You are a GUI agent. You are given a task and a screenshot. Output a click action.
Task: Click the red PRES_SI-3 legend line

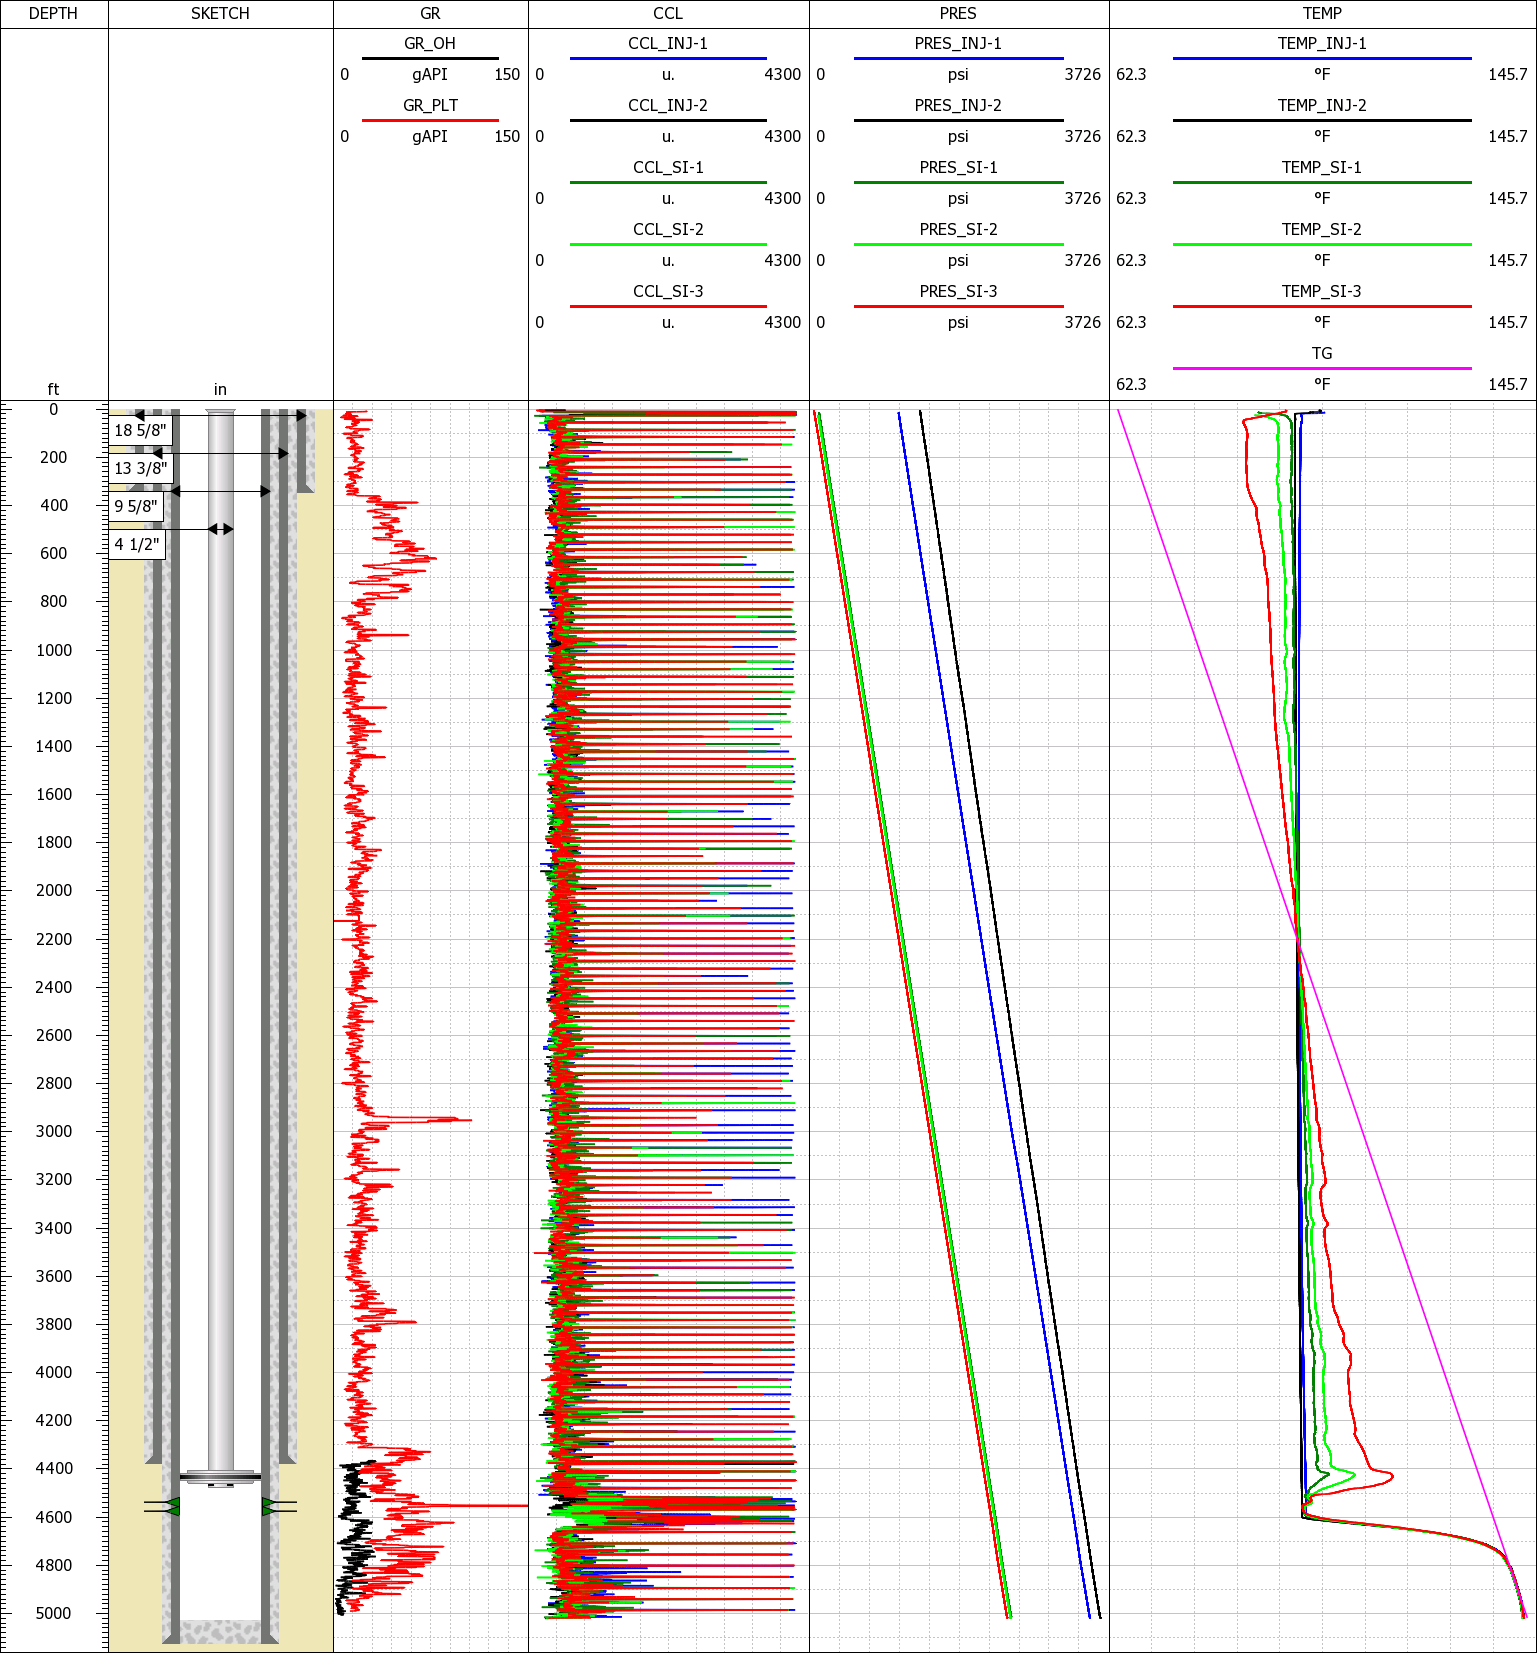tap(958, 306)
